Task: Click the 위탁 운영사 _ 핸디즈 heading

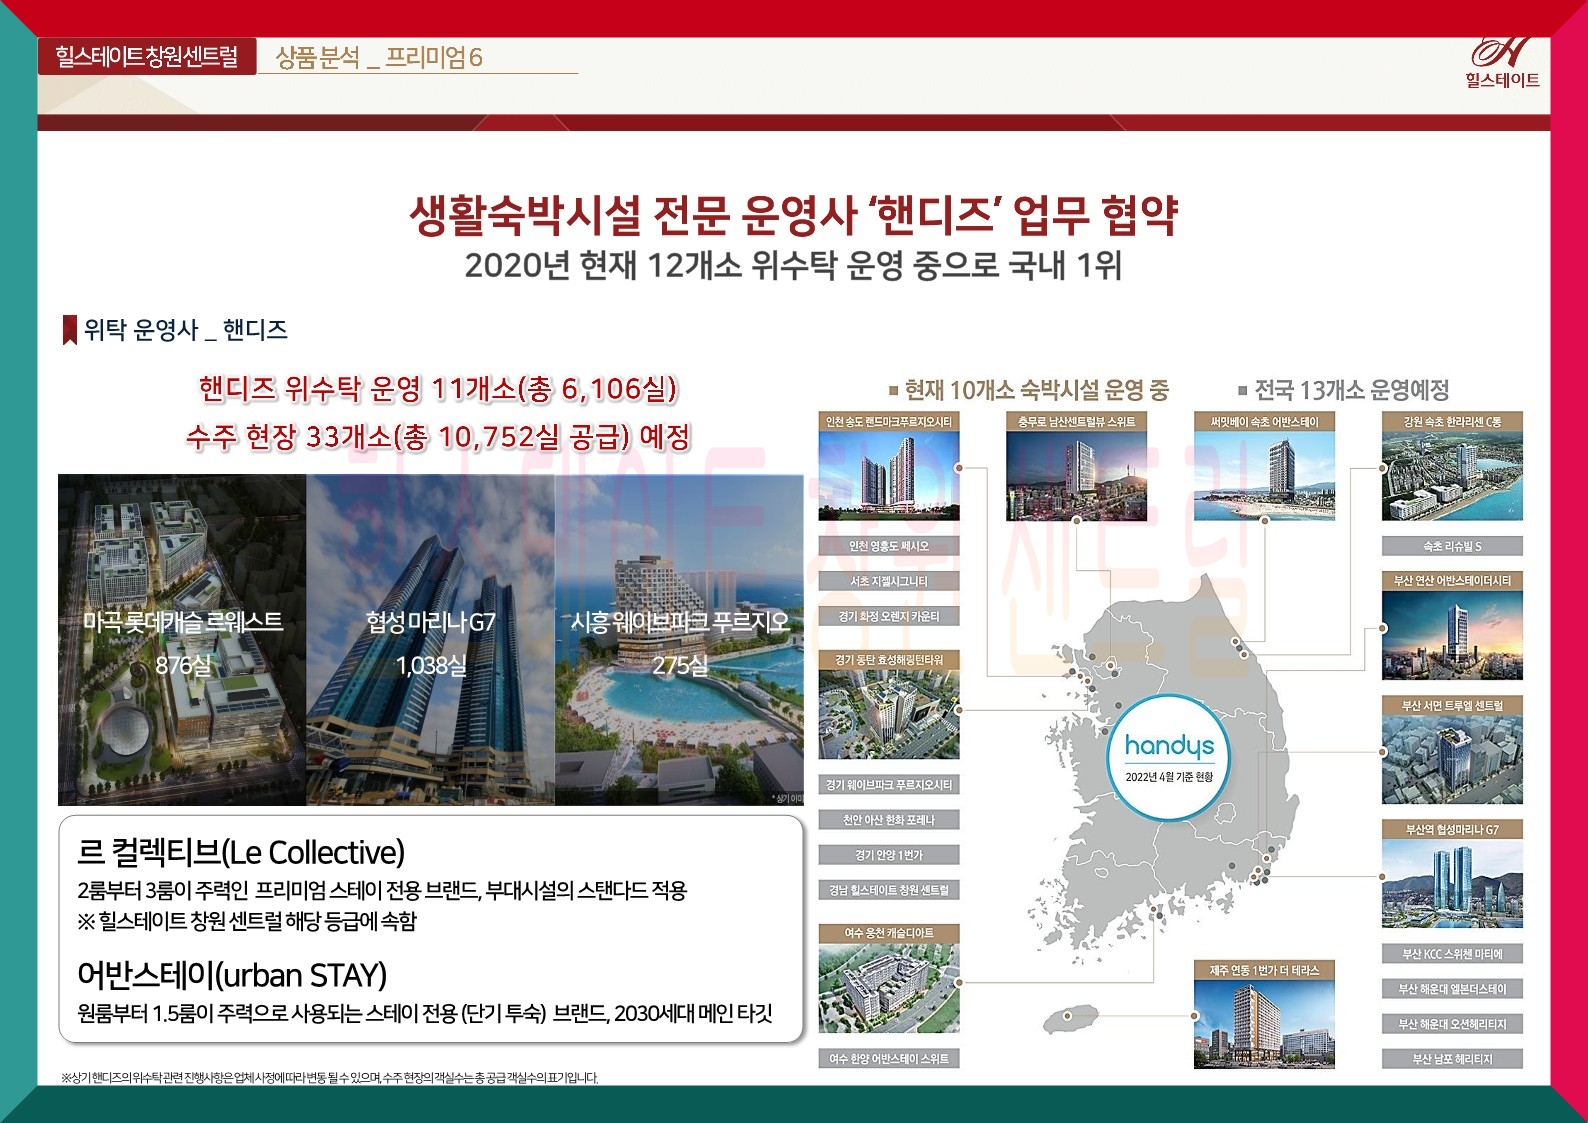Action: click(x=186, y=330)
